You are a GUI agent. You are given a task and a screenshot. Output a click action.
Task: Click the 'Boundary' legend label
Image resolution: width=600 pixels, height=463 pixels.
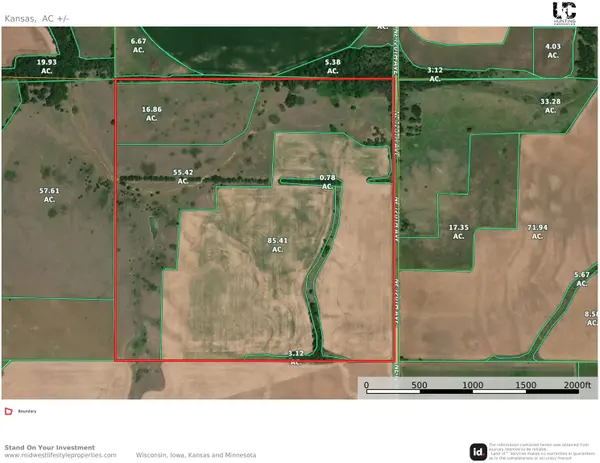(x=27, y=411)
